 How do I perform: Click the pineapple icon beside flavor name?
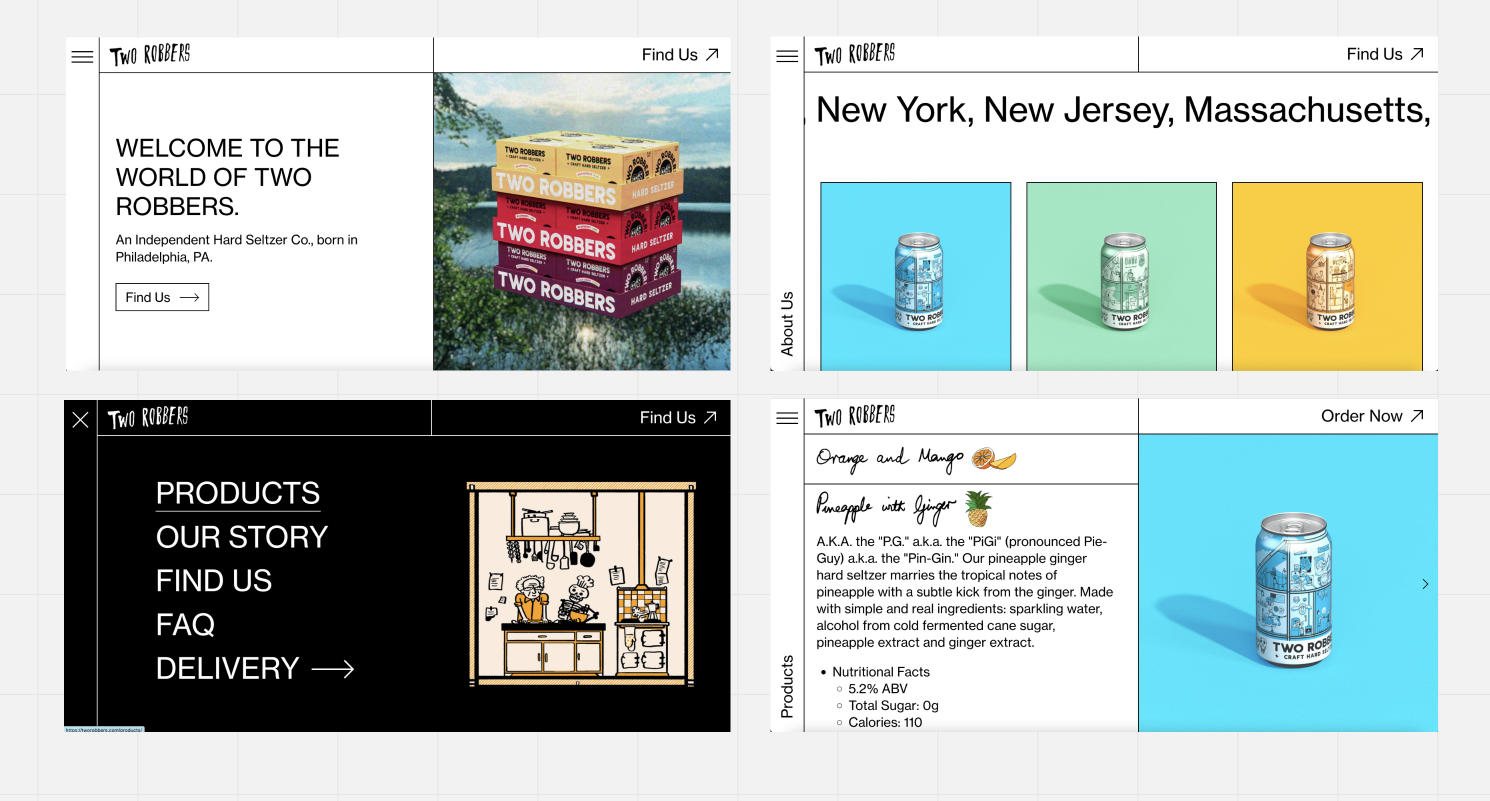[978, 509]
